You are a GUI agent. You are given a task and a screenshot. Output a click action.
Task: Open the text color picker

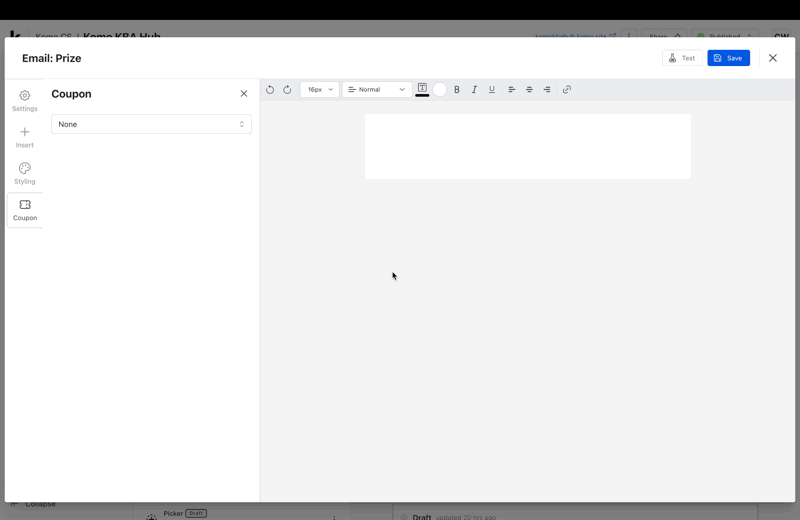tap(422, 90)
